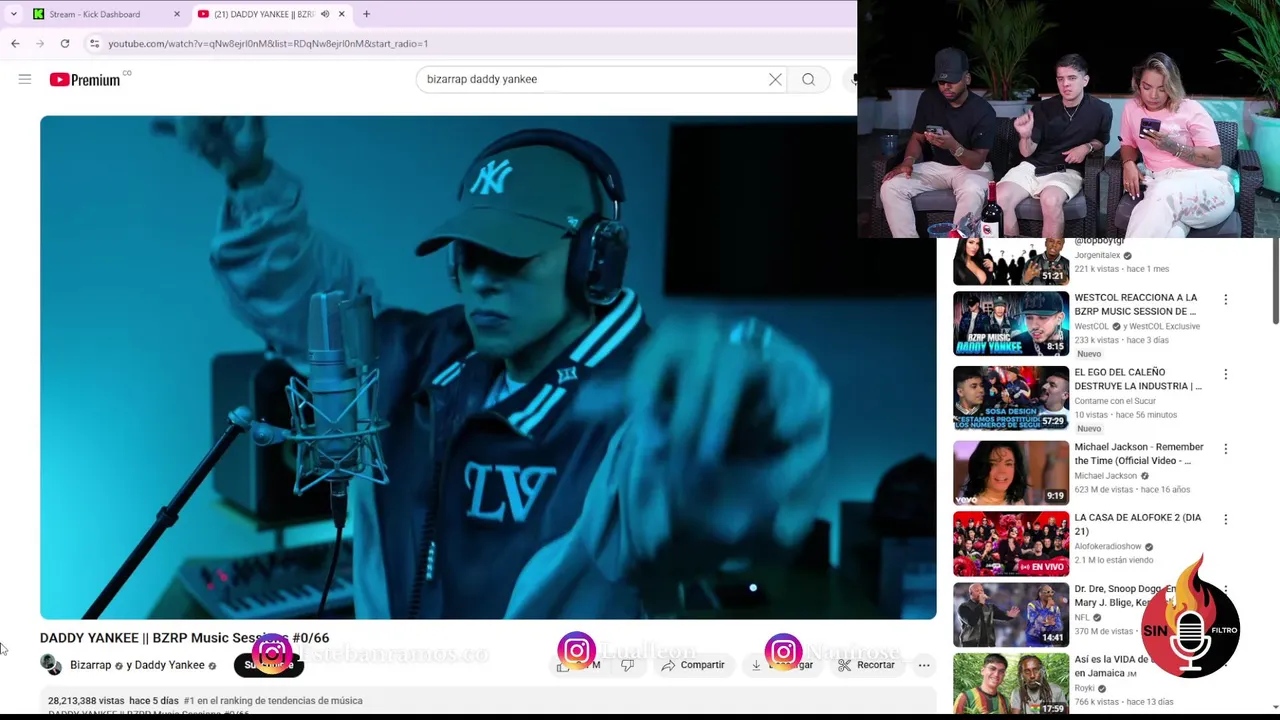Click the sidebar vertical scrollbar
The width and height of the screenshot is (1280, 720).
click(x=1275, y=281)
